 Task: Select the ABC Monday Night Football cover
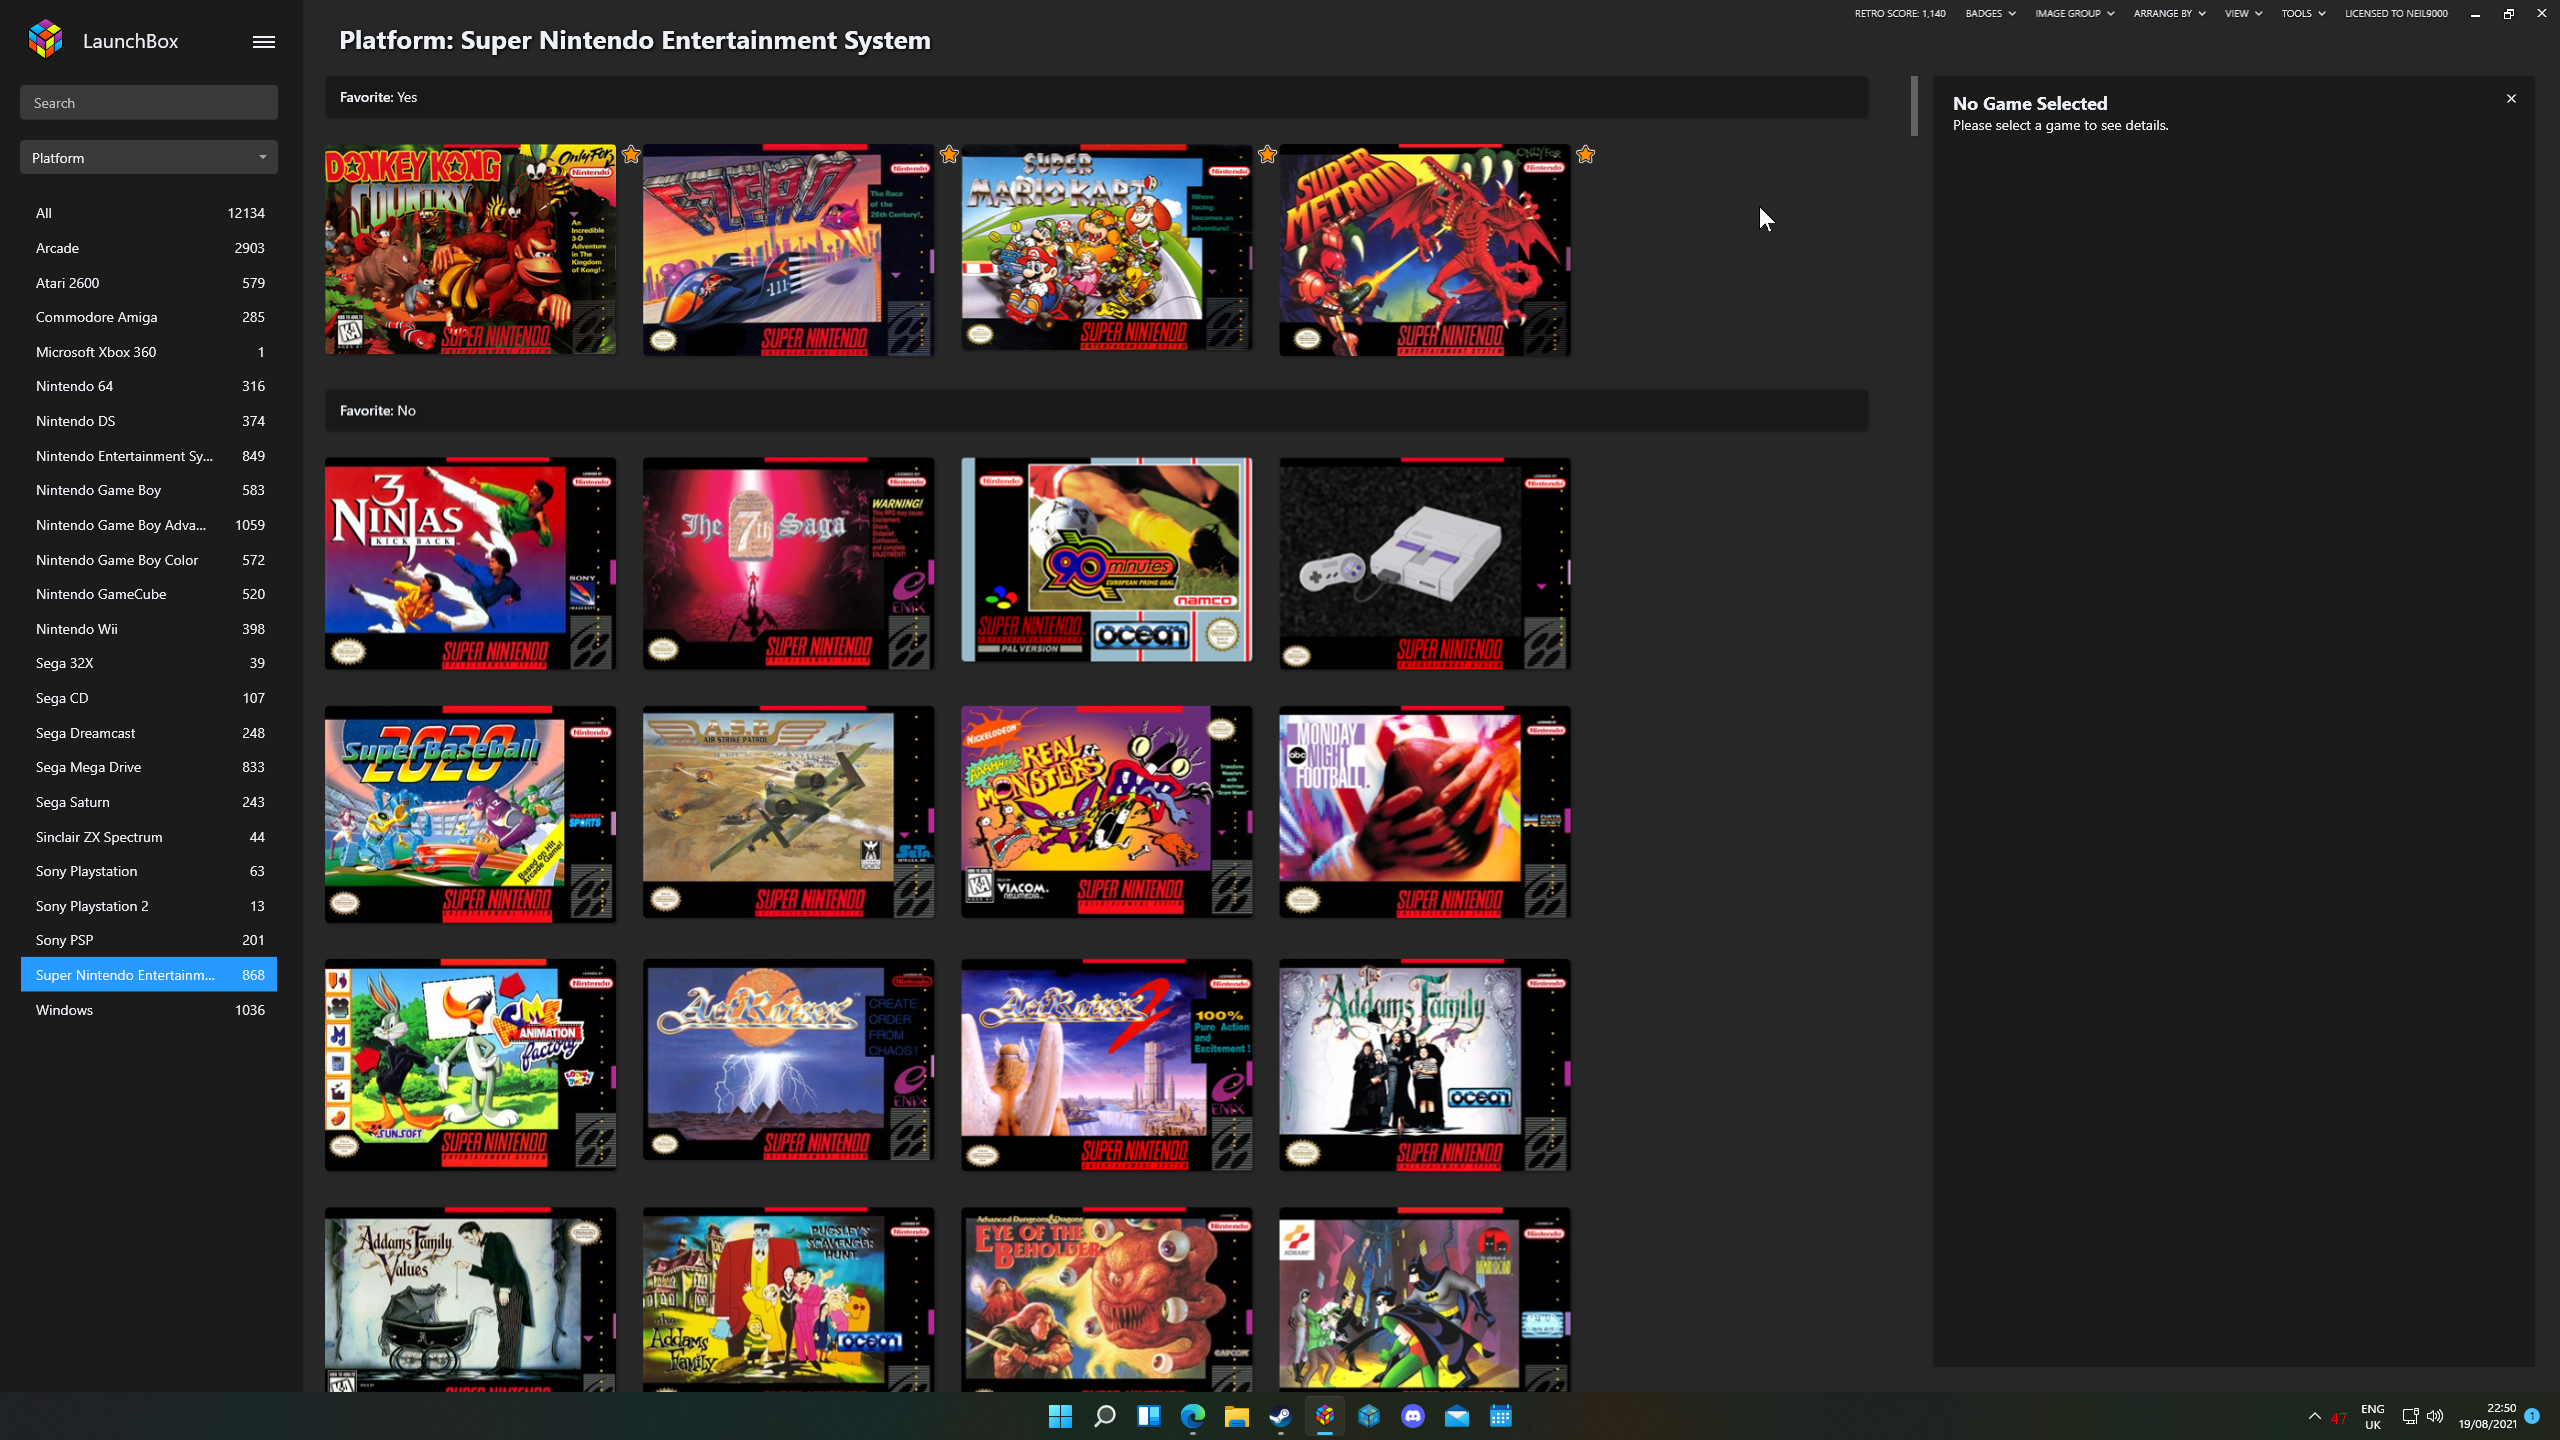pyautogui.click(x=1424, y=812)
